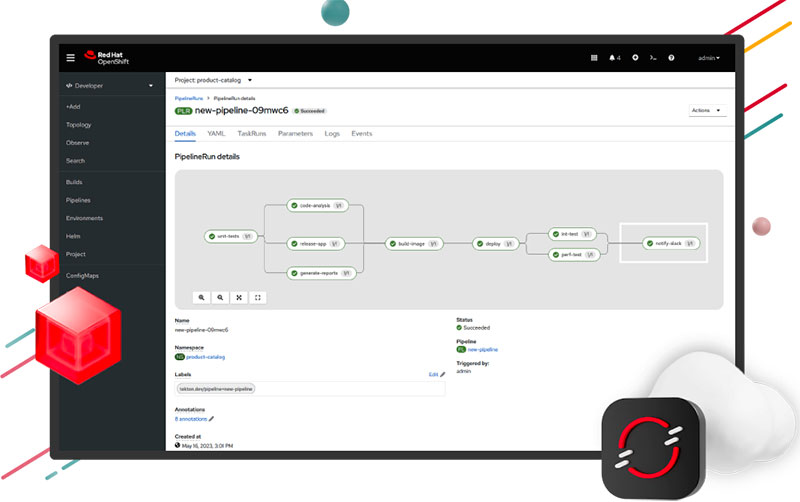Screen dimensions: 800x502
Task: Click the 'May 16, 2023, 3:01 PM' timestamp
Action: (x=207, y=446)
